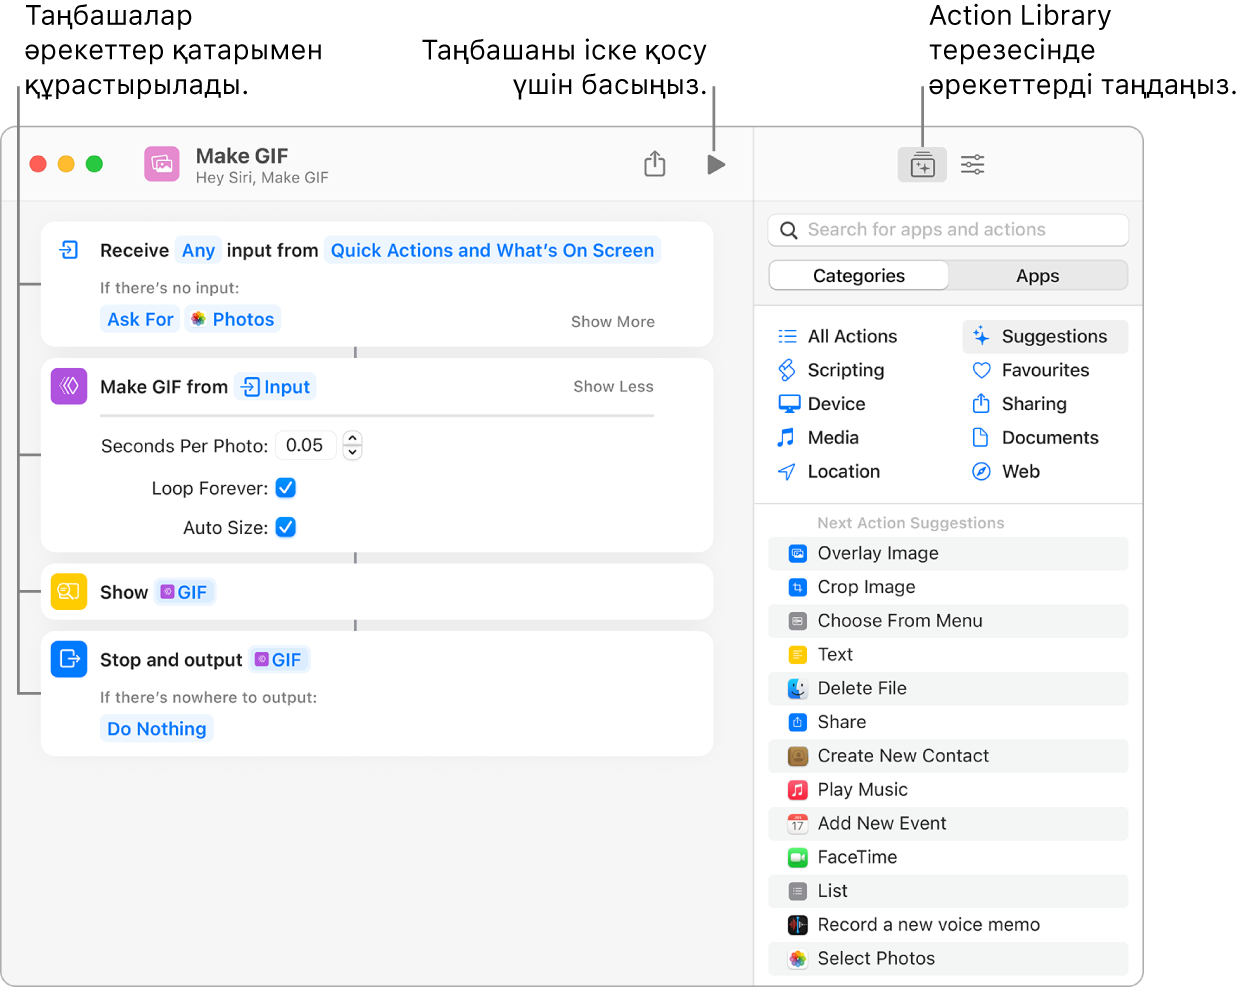Add the FaceTime action
Image resolution: width=1245 pixels, height=987 pixels.
857,857
